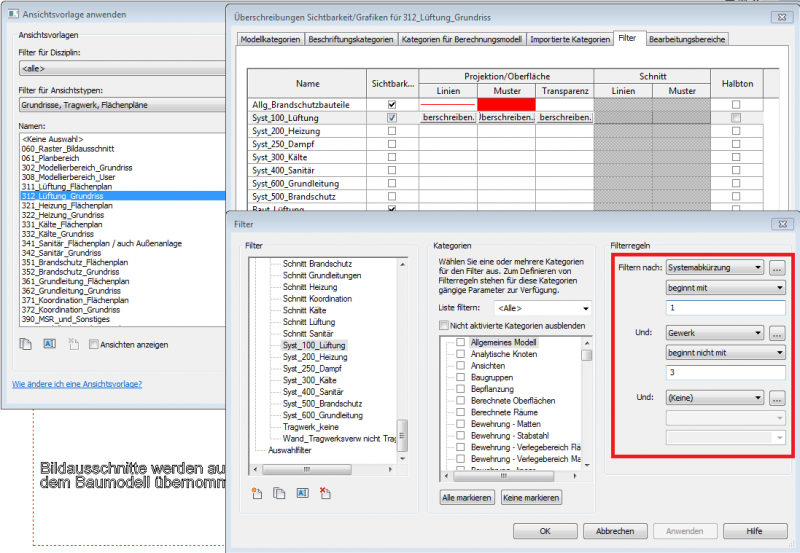Screen dimensions: 800x553
Task: Open the Filtern nach Systemabkürzung dropdown
Action: [x=714, y=268]
